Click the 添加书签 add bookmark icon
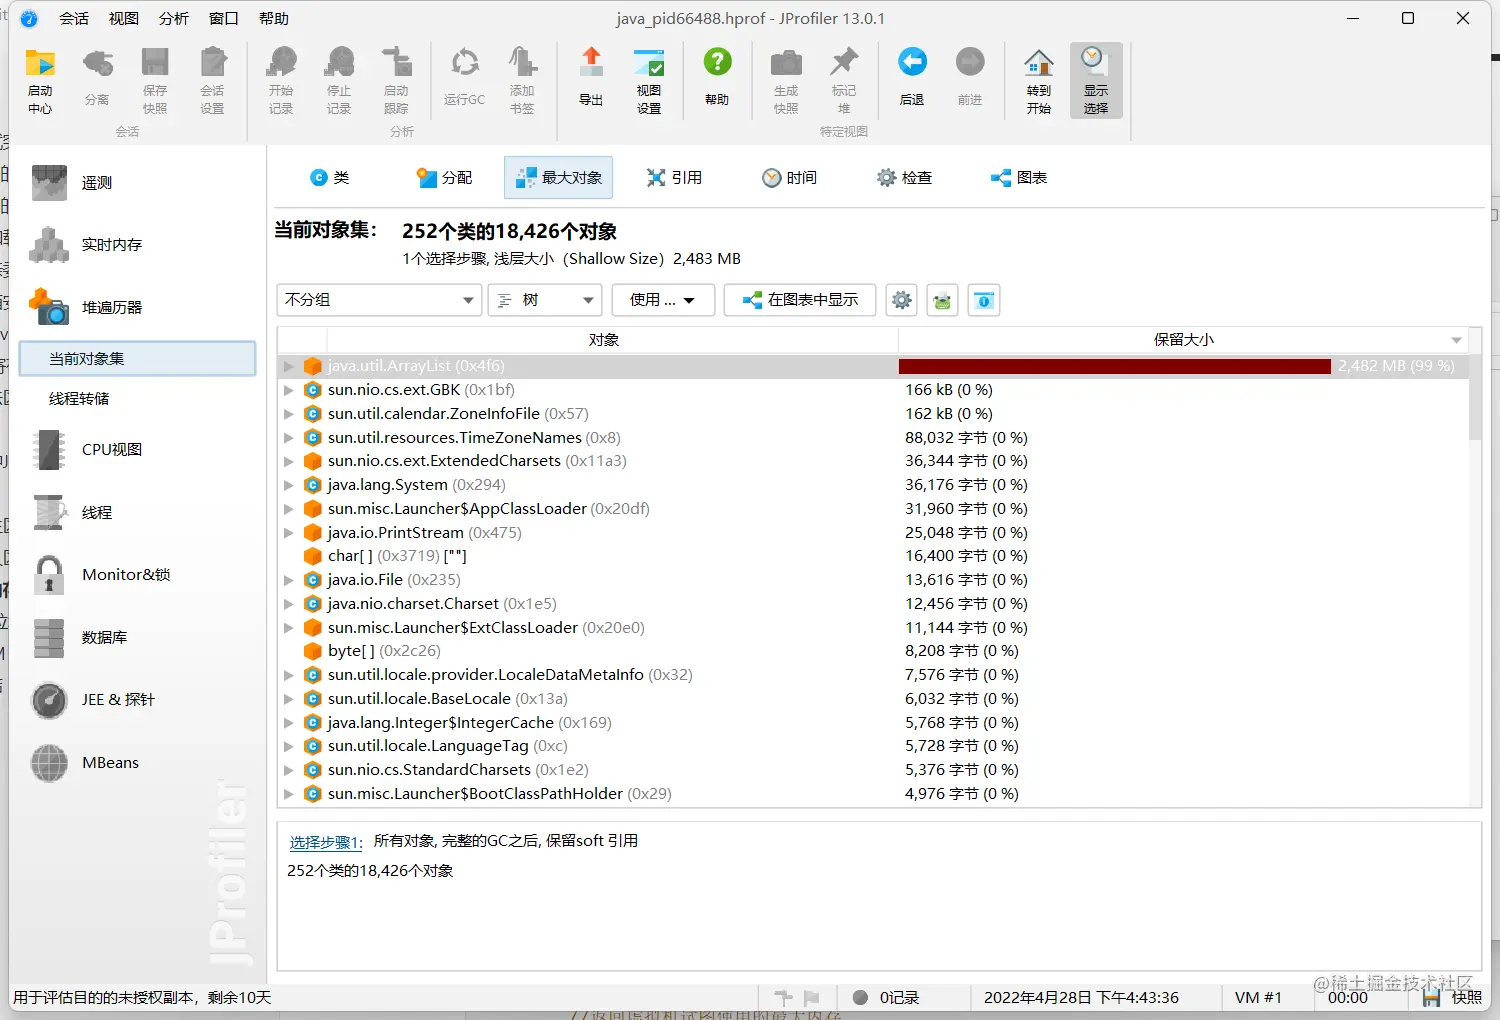 pos(522,80)
